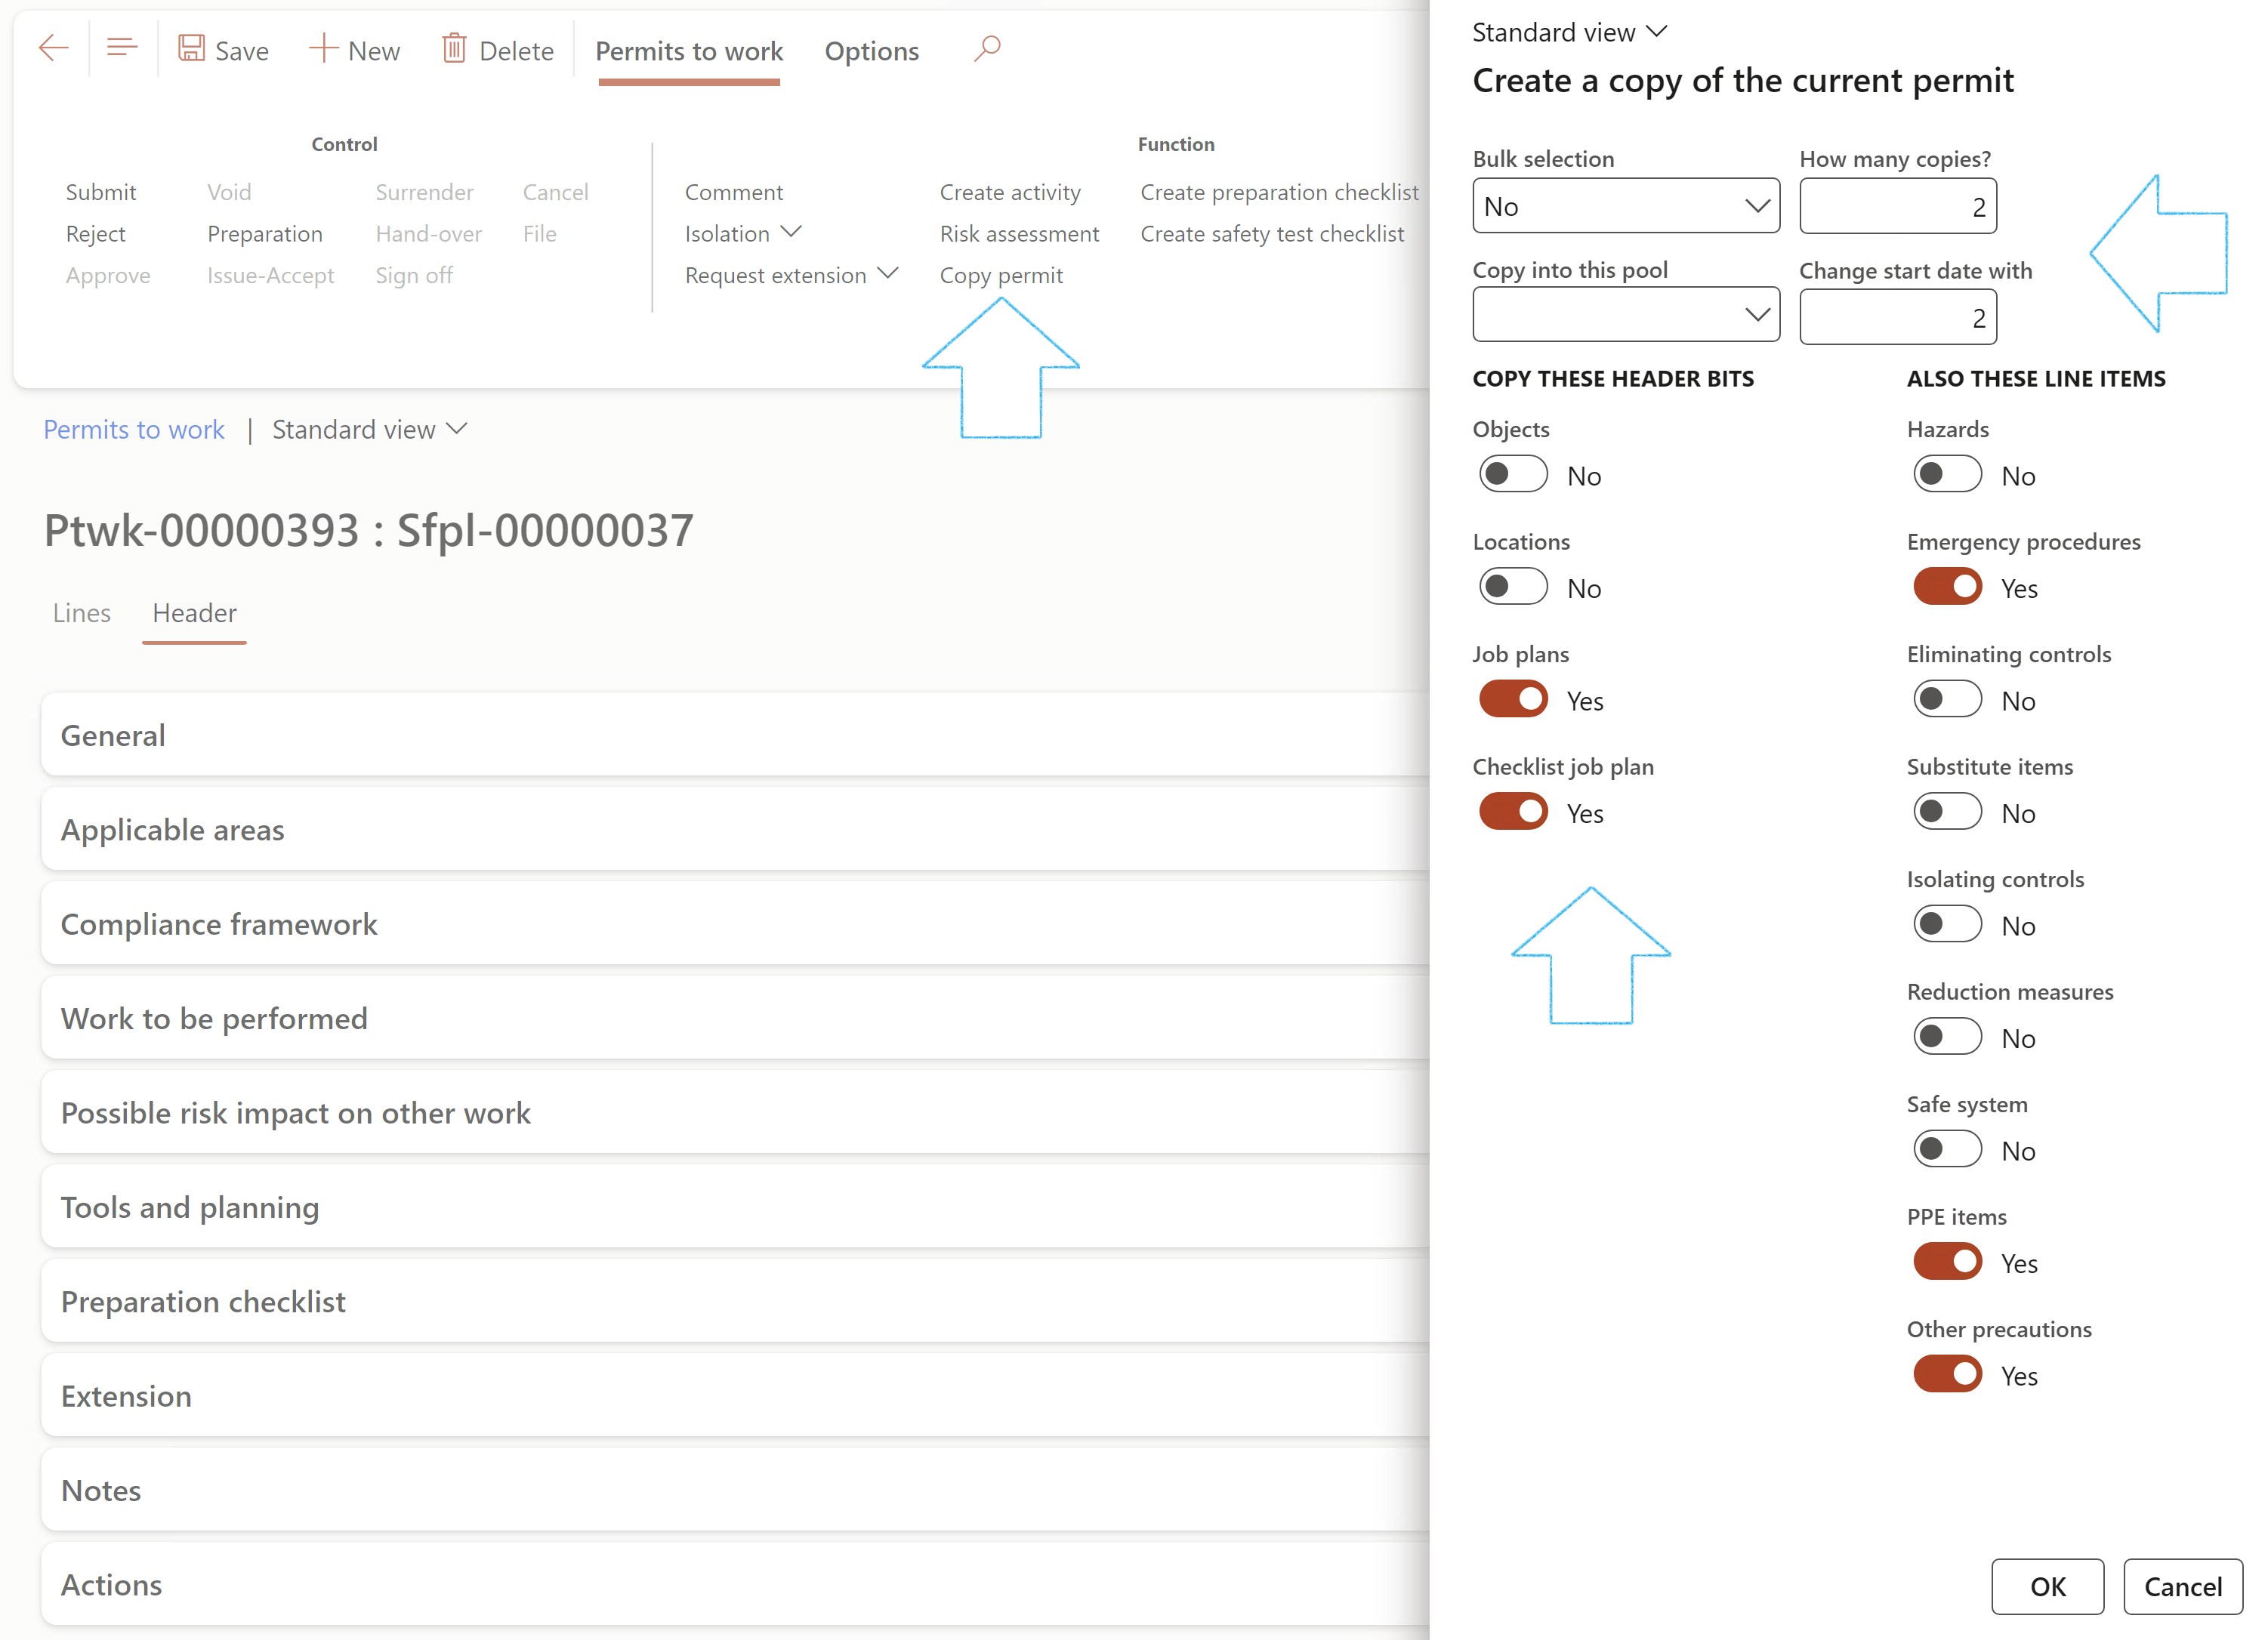Click OK to copy the permit

tap(2047, 1586)
